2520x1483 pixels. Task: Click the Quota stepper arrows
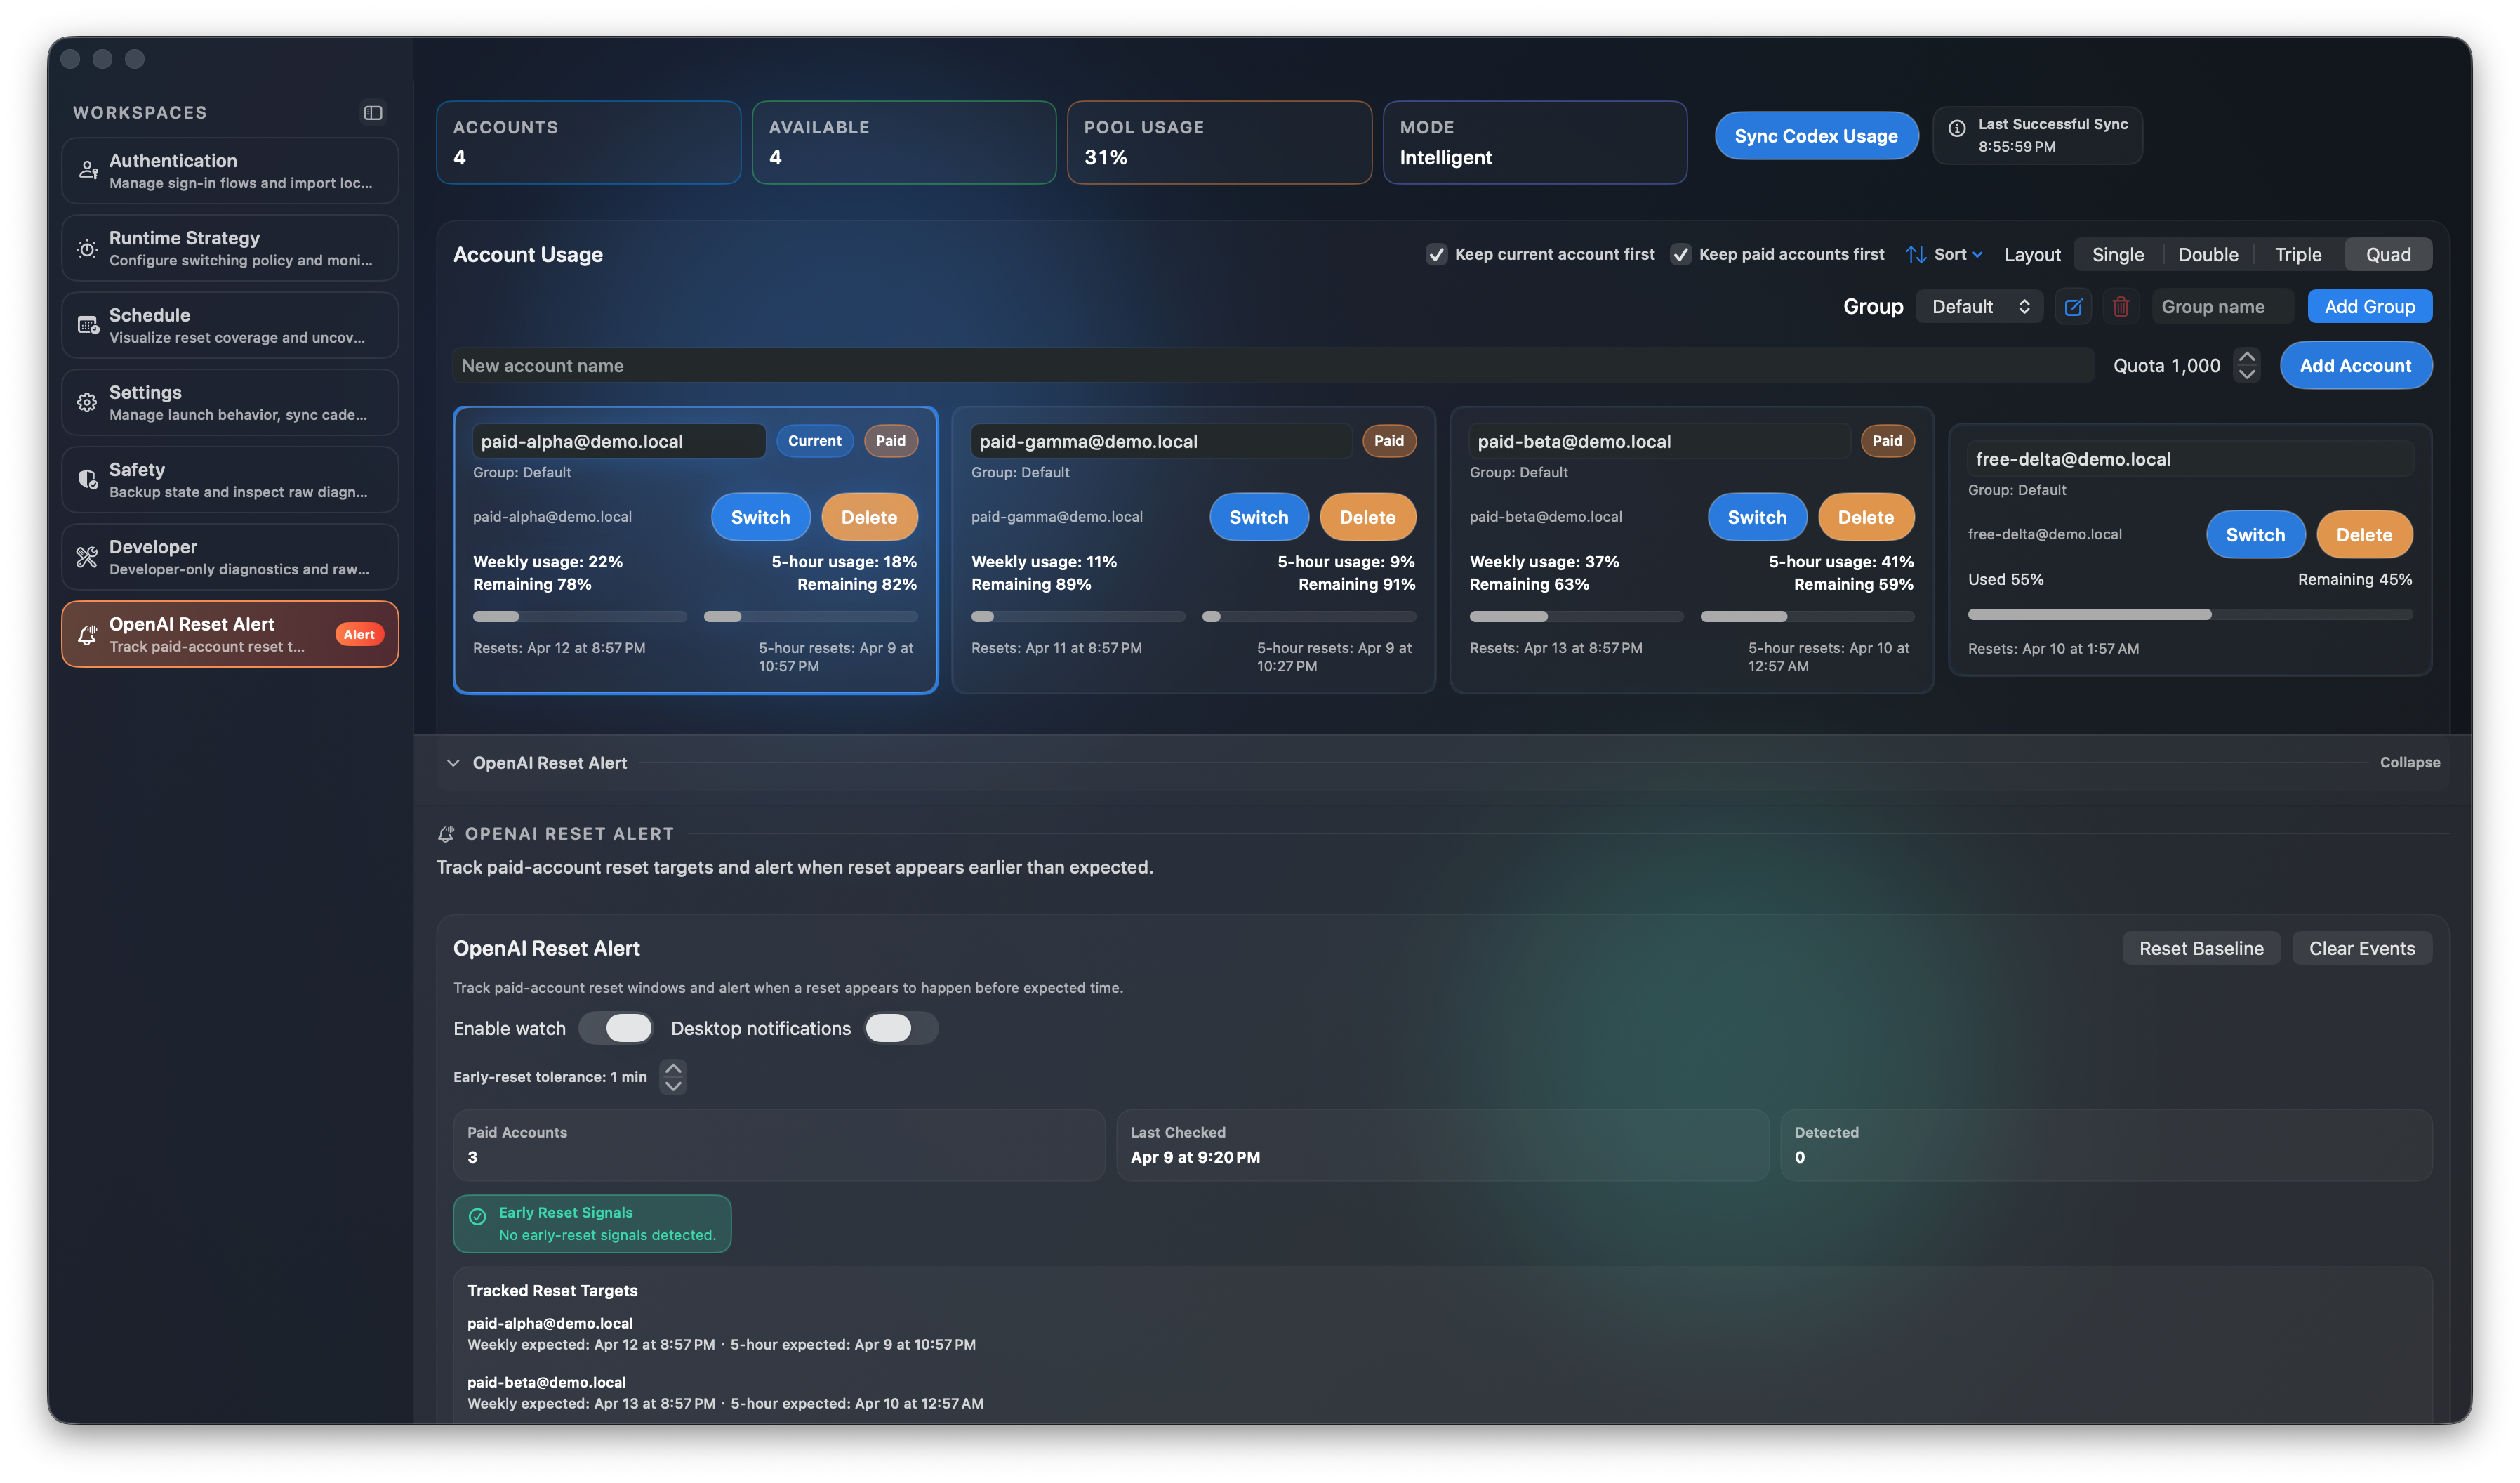tap(2246, 365)
